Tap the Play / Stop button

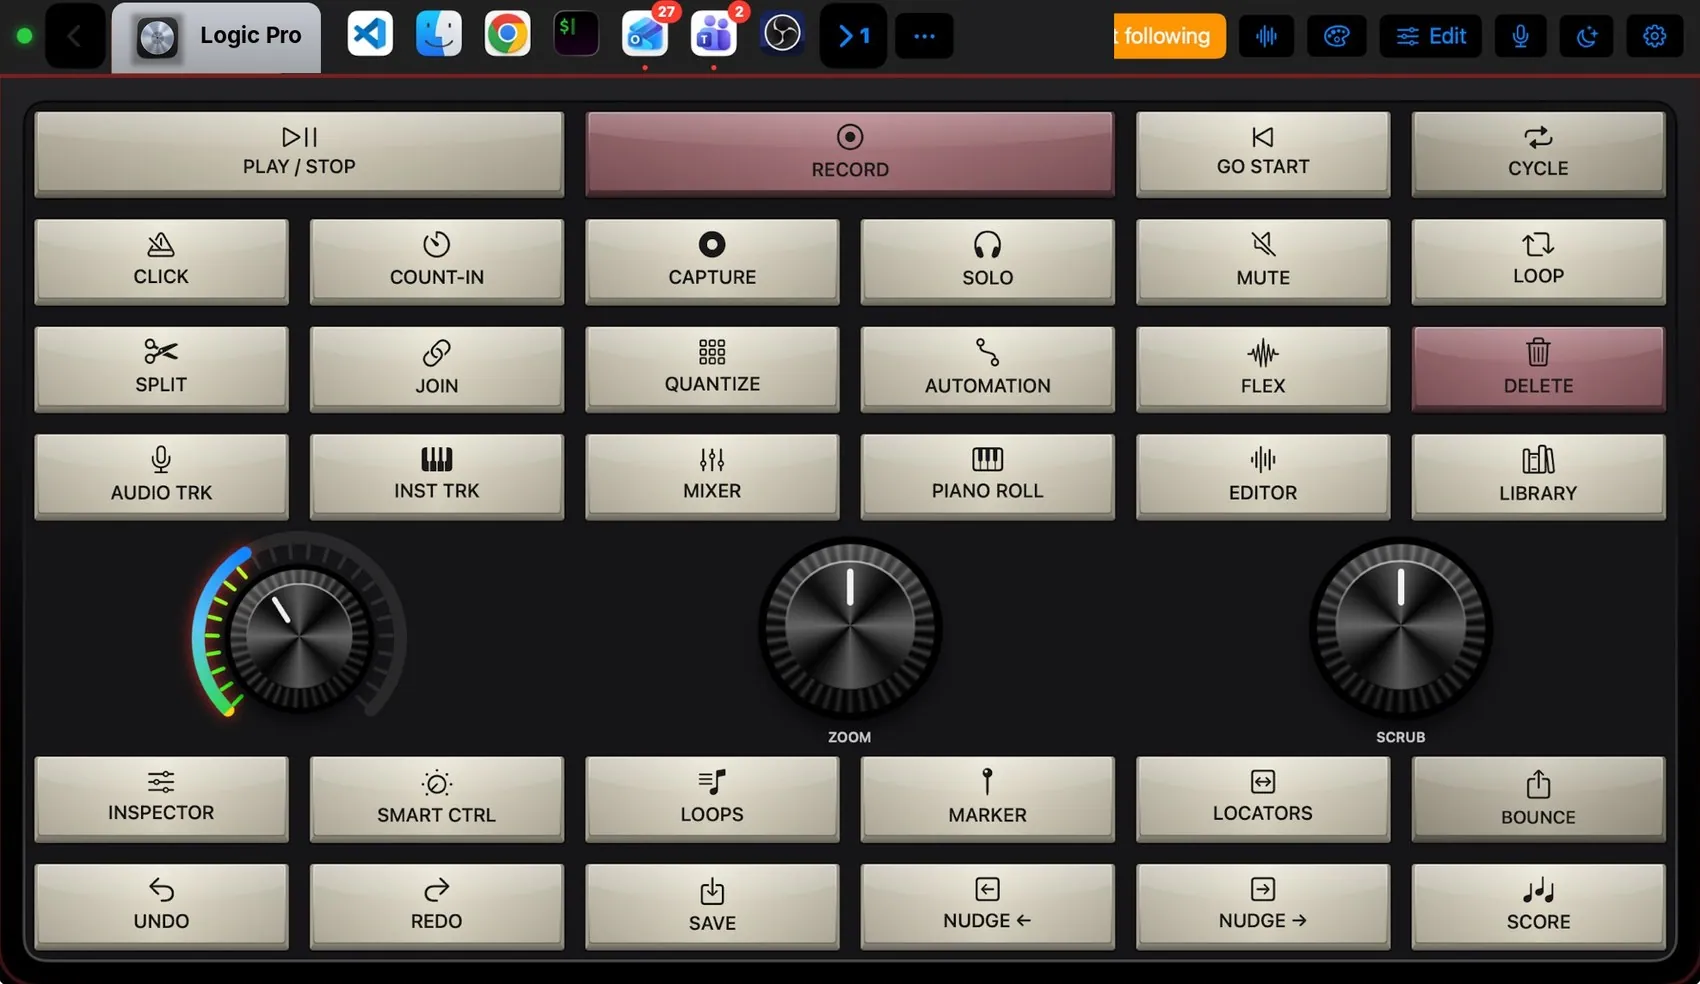pos(299,153)
